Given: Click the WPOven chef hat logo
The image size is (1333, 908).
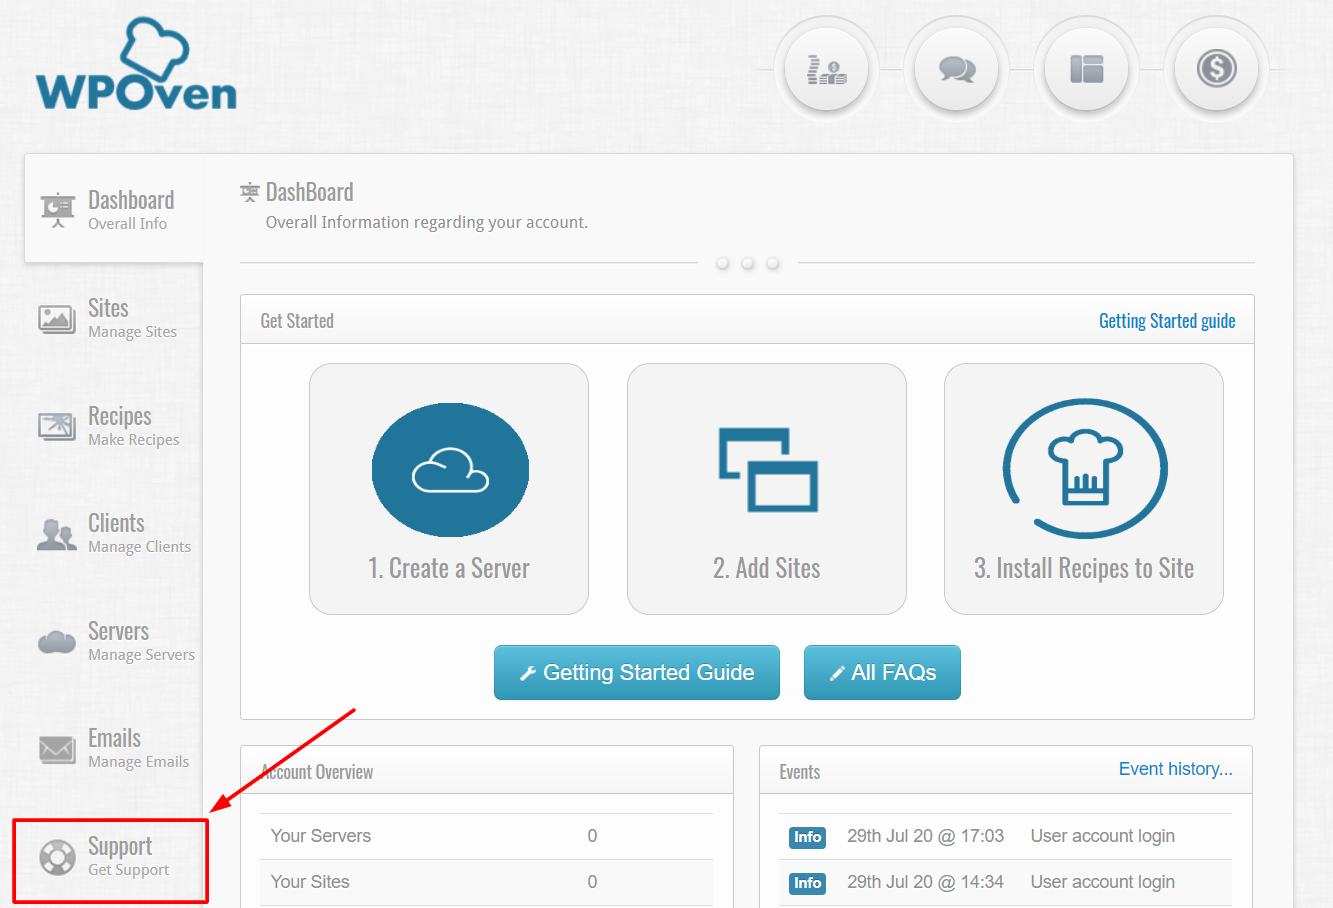Looking at the screenshot, I should (135, 63).
